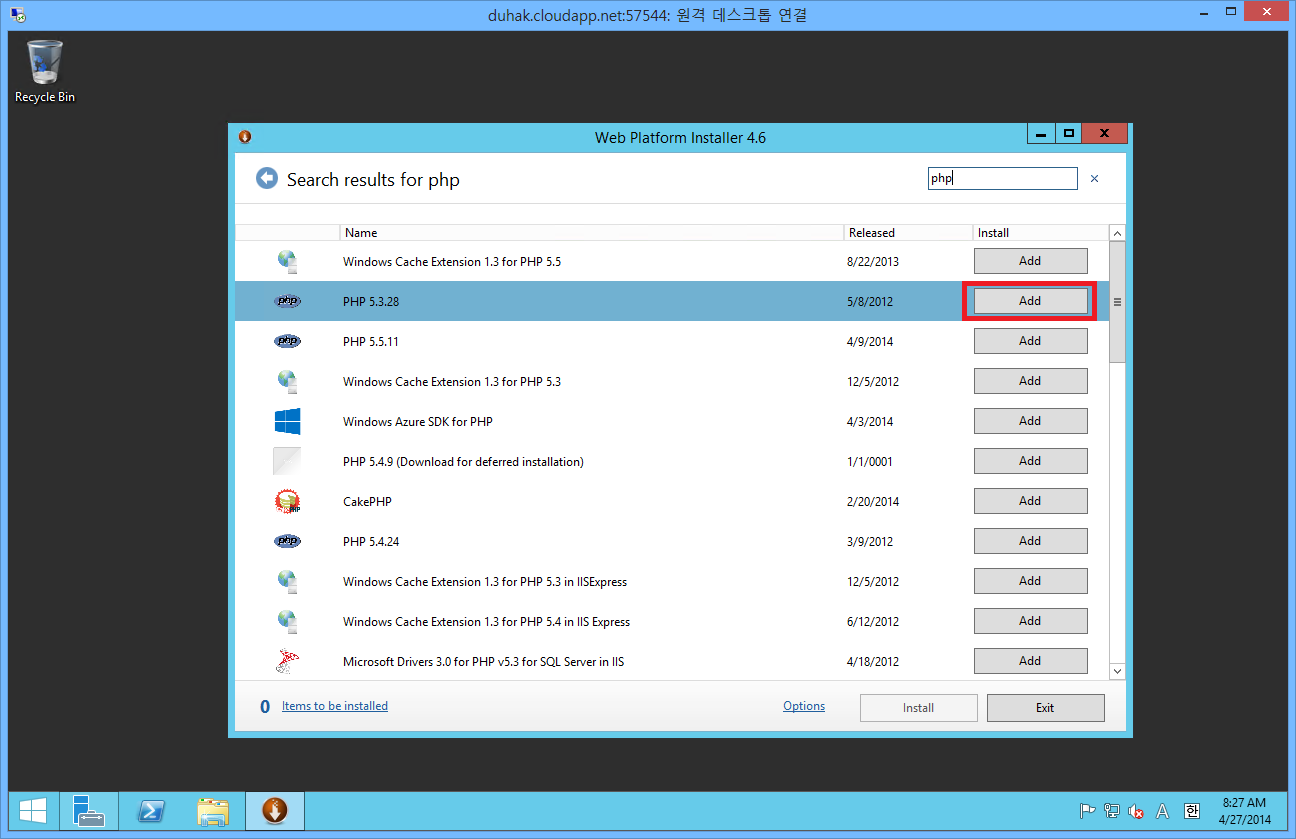This screenshot has height=839, width=1296.
Task: Select the CakePHP row name
Action: pos(367,501)
